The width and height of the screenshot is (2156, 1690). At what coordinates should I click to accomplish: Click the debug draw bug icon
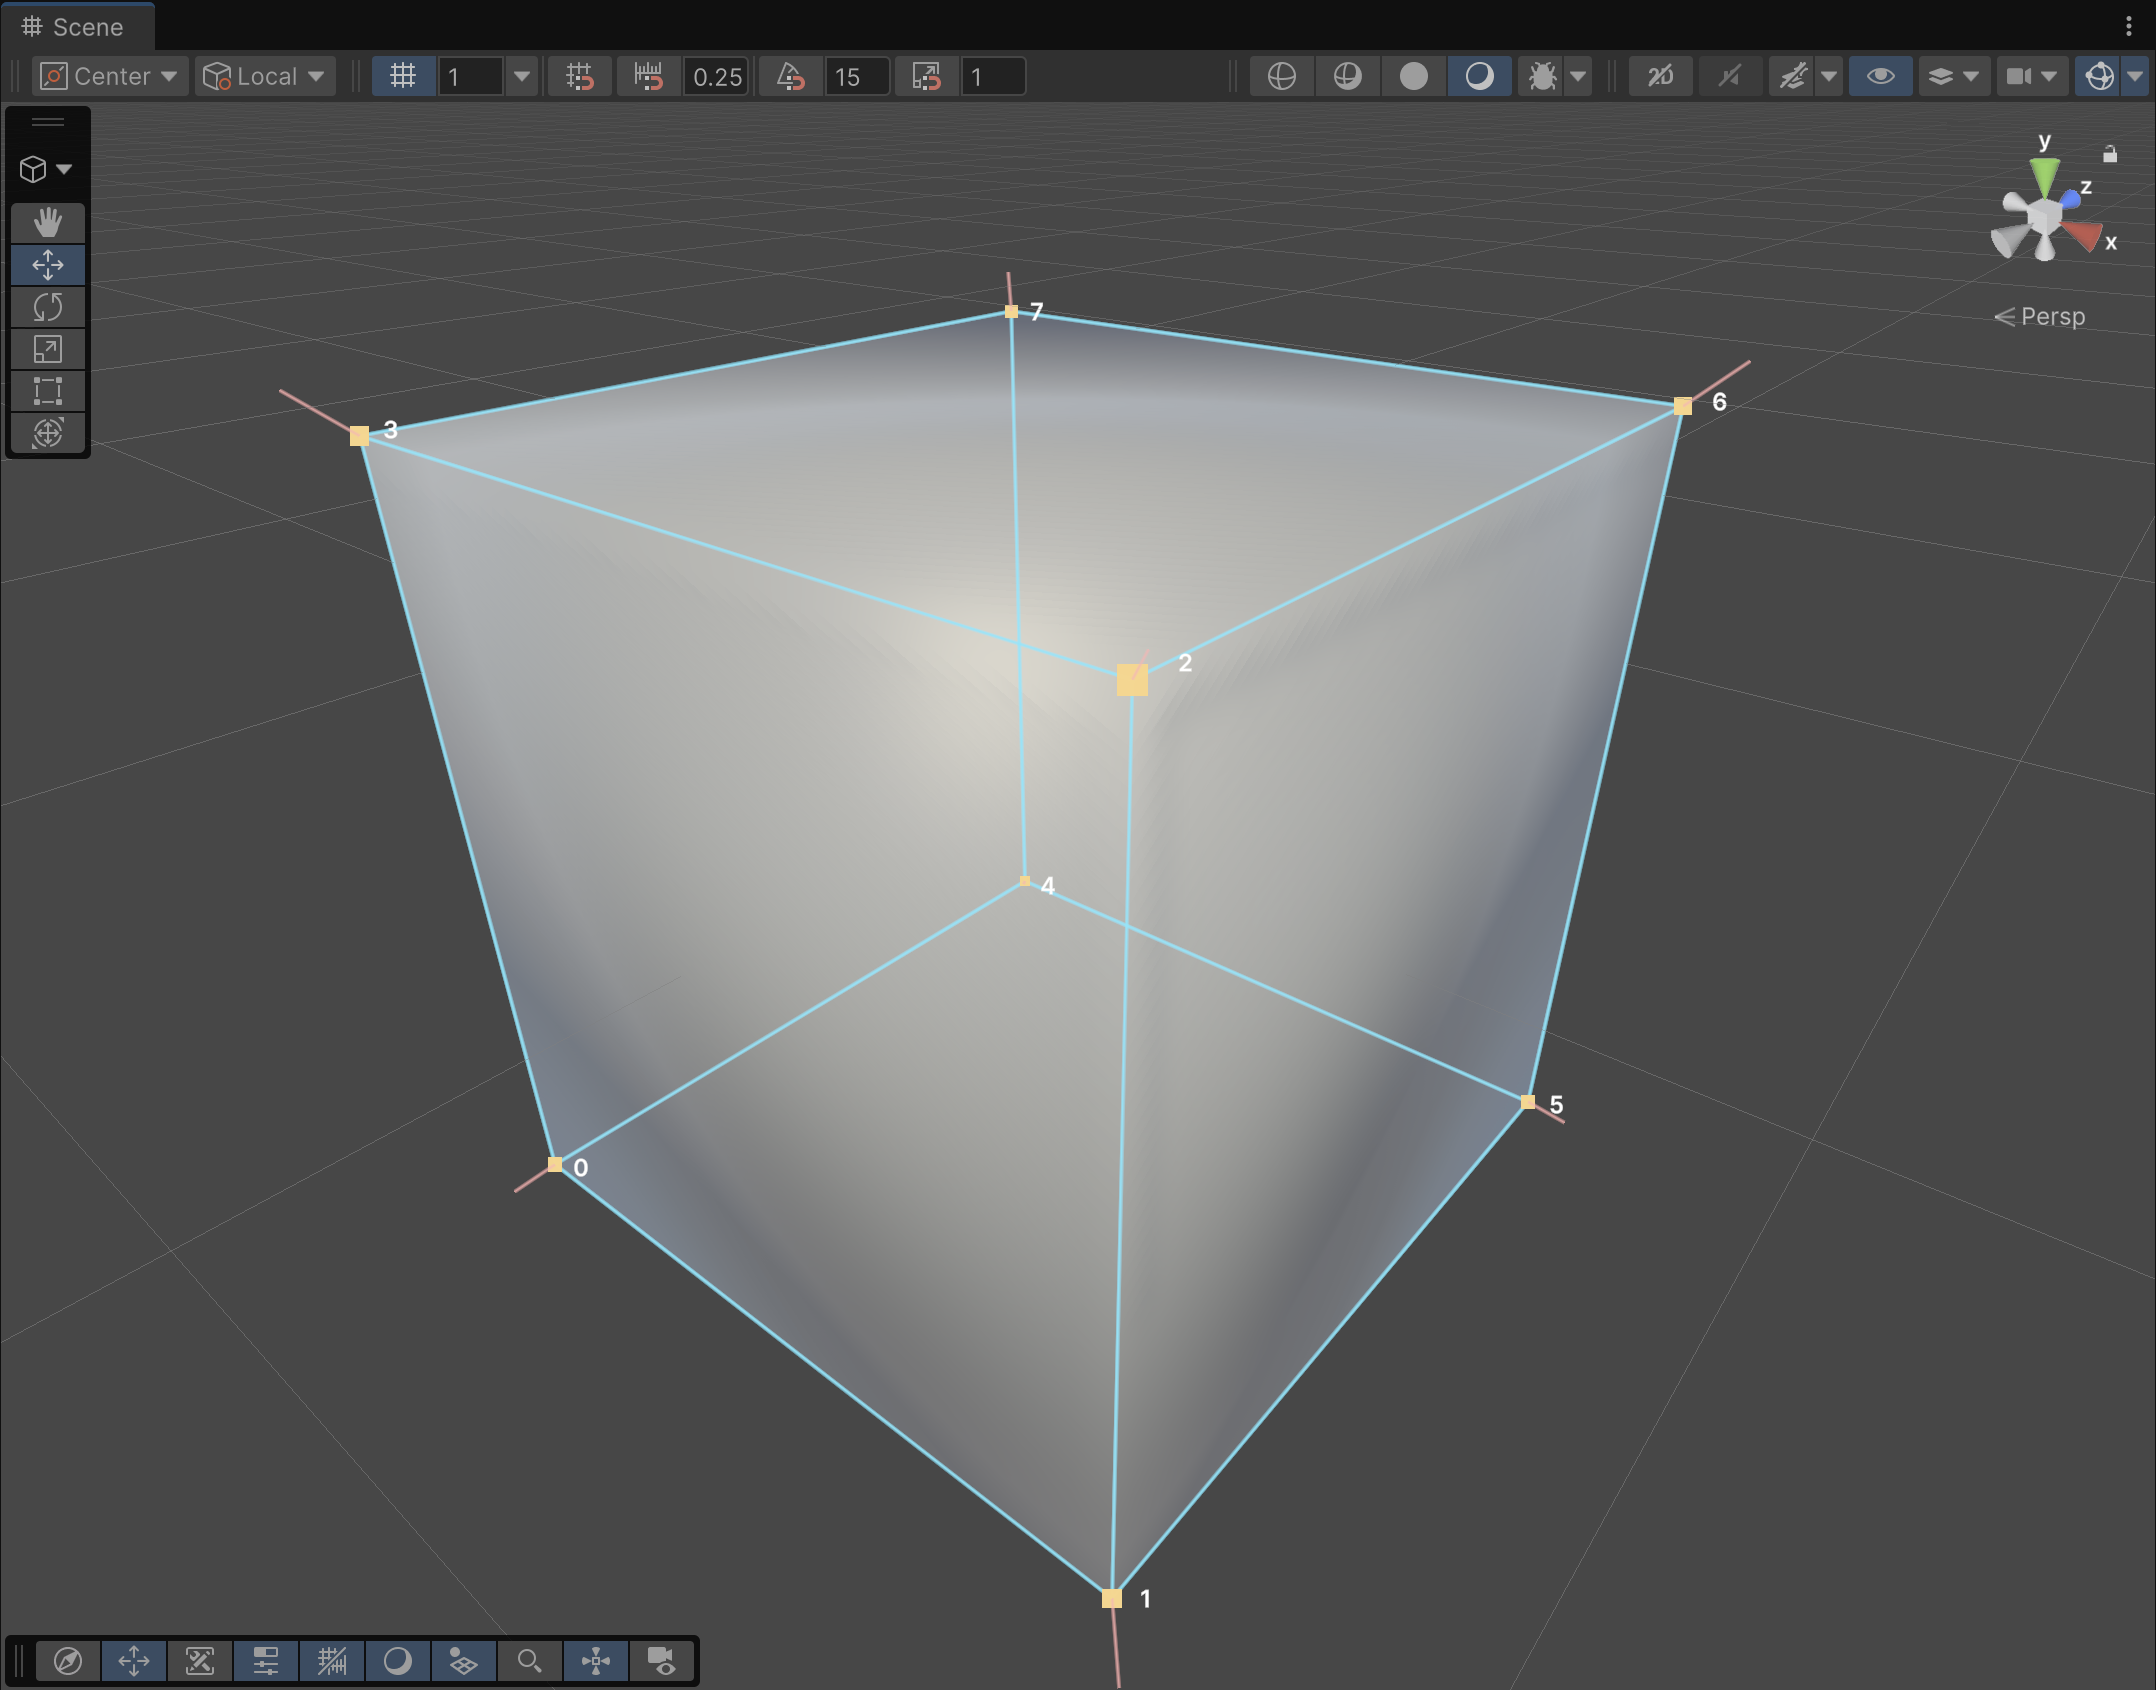[x=1542, y=76]
